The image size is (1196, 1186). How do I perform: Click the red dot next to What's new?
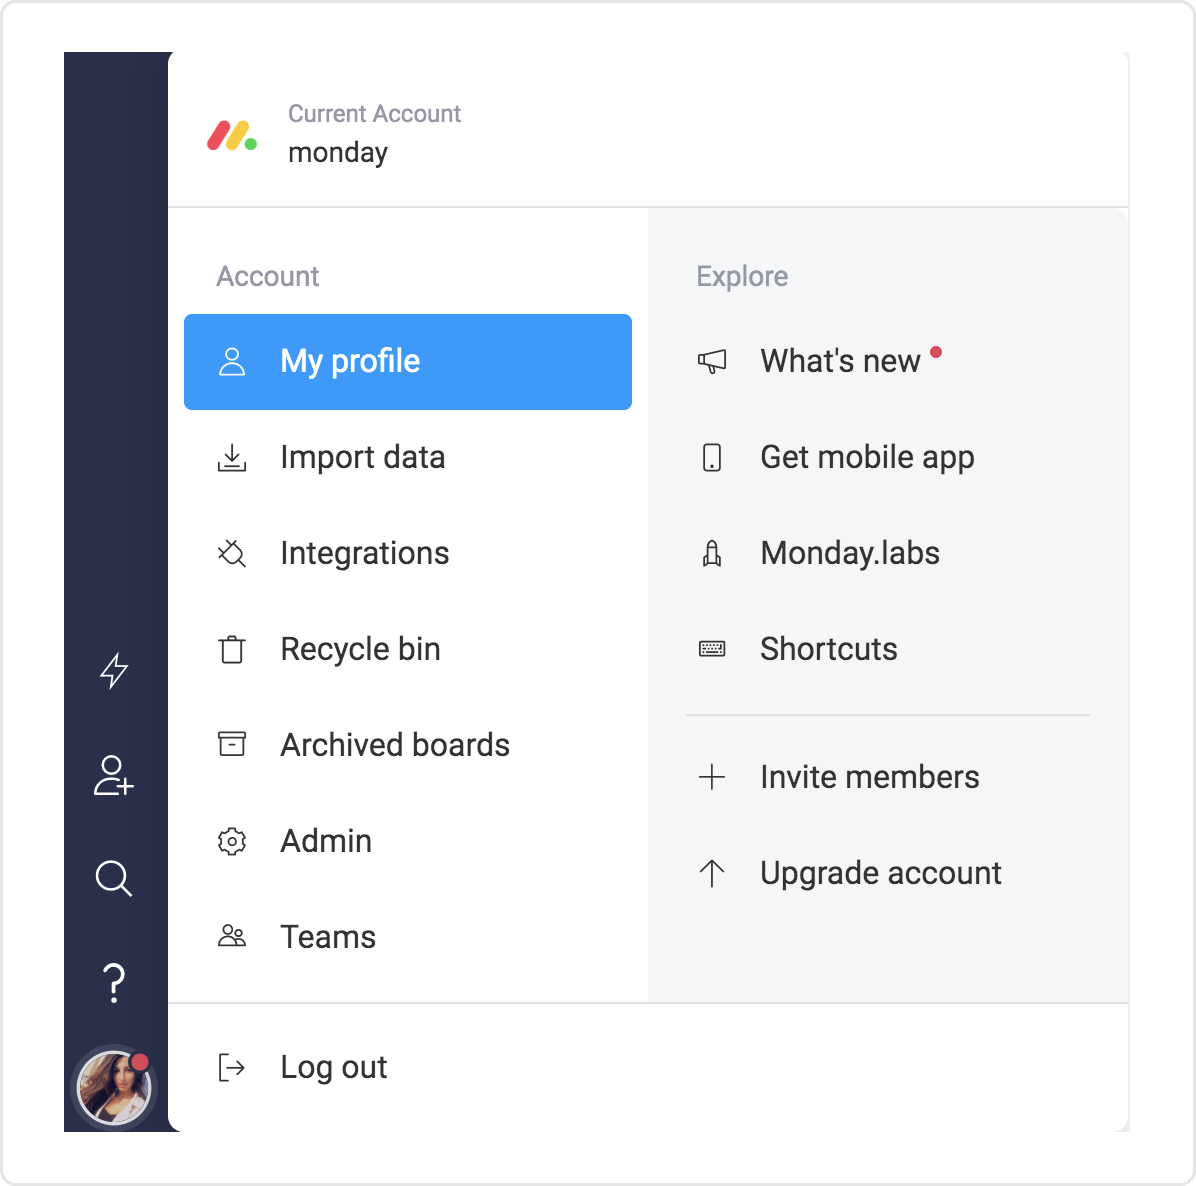936,352
